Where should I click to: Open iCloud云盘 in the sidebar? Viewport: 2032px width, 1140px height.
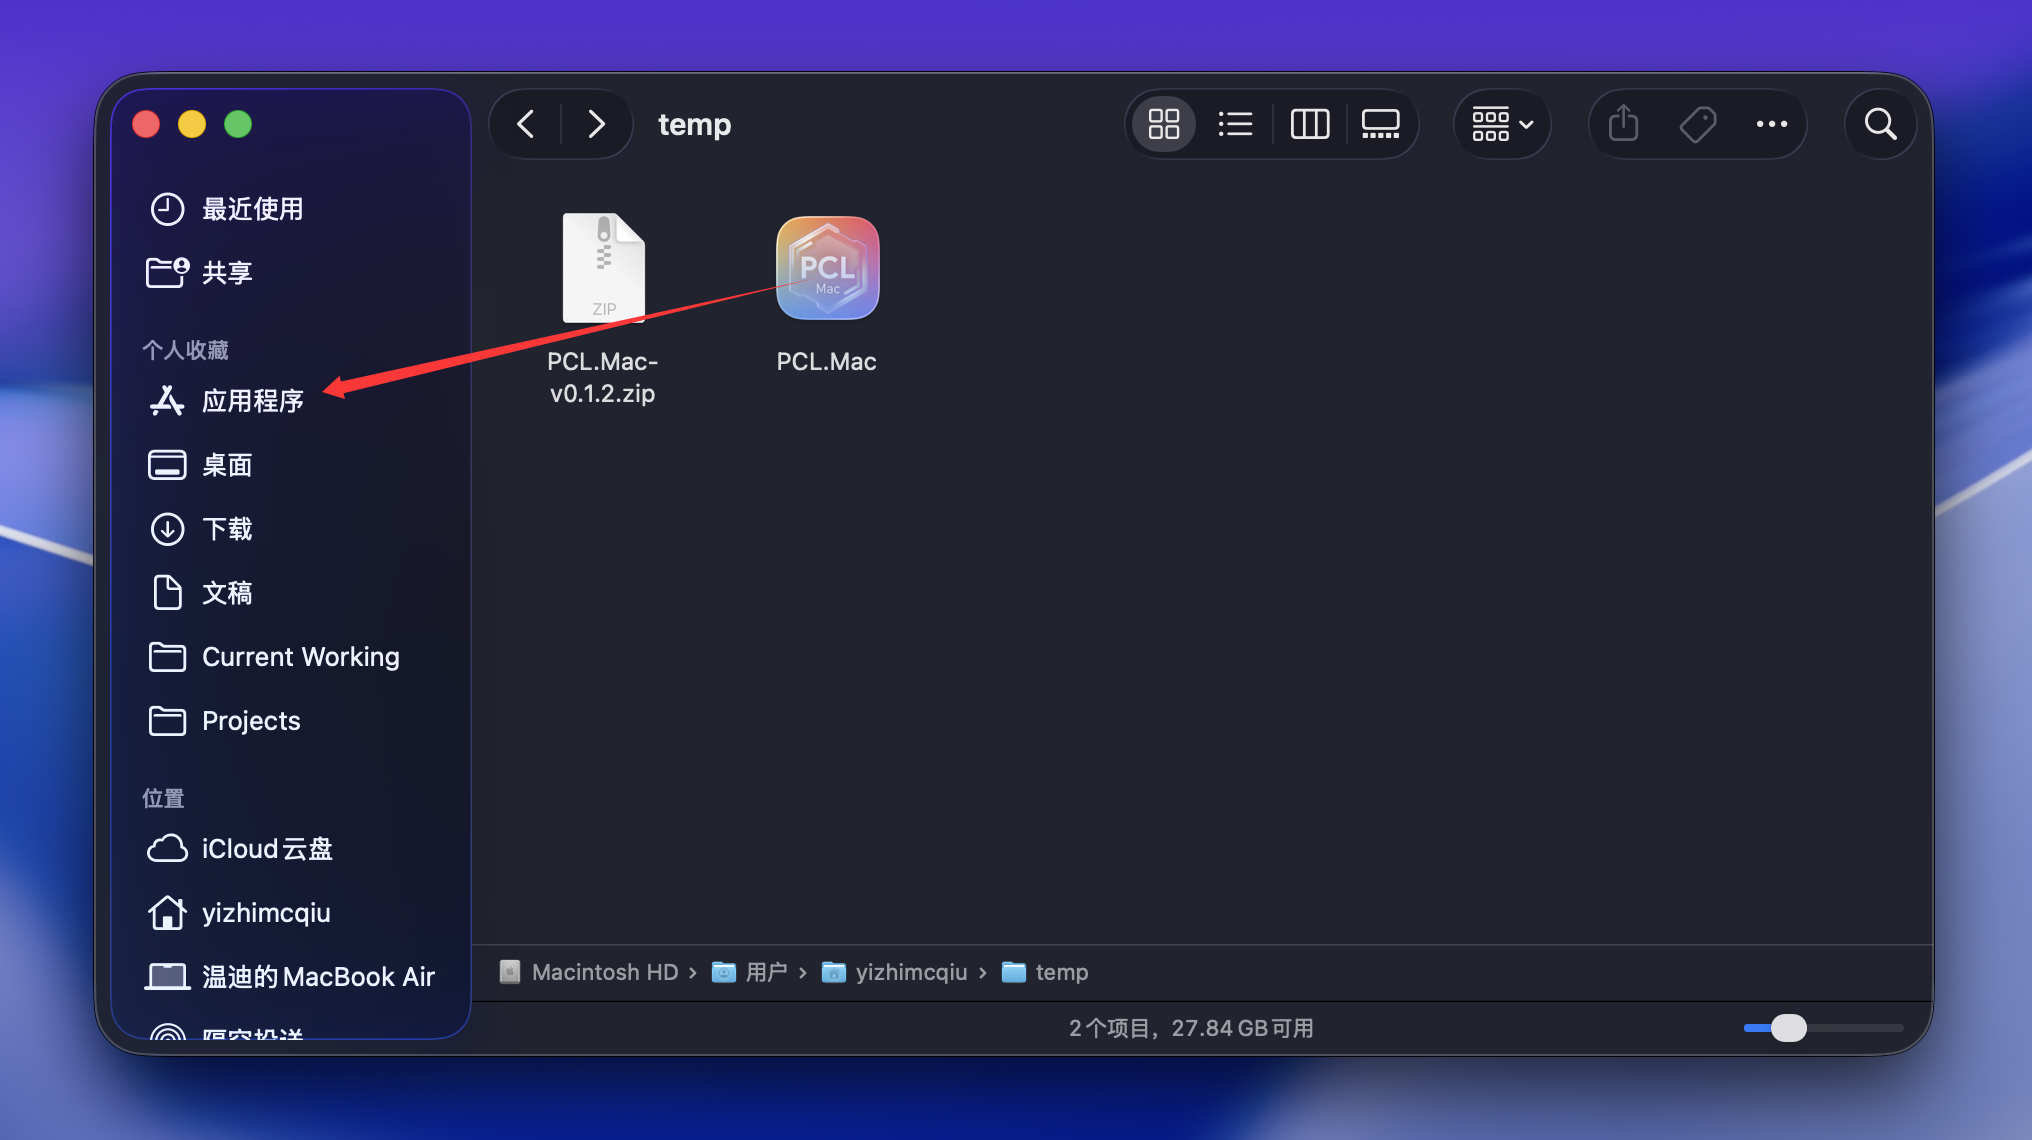266,849
